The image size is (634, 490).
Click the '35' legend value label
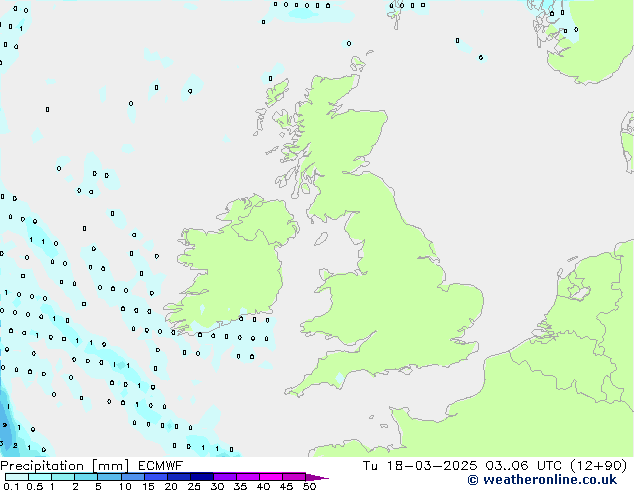tap(240, 486)
